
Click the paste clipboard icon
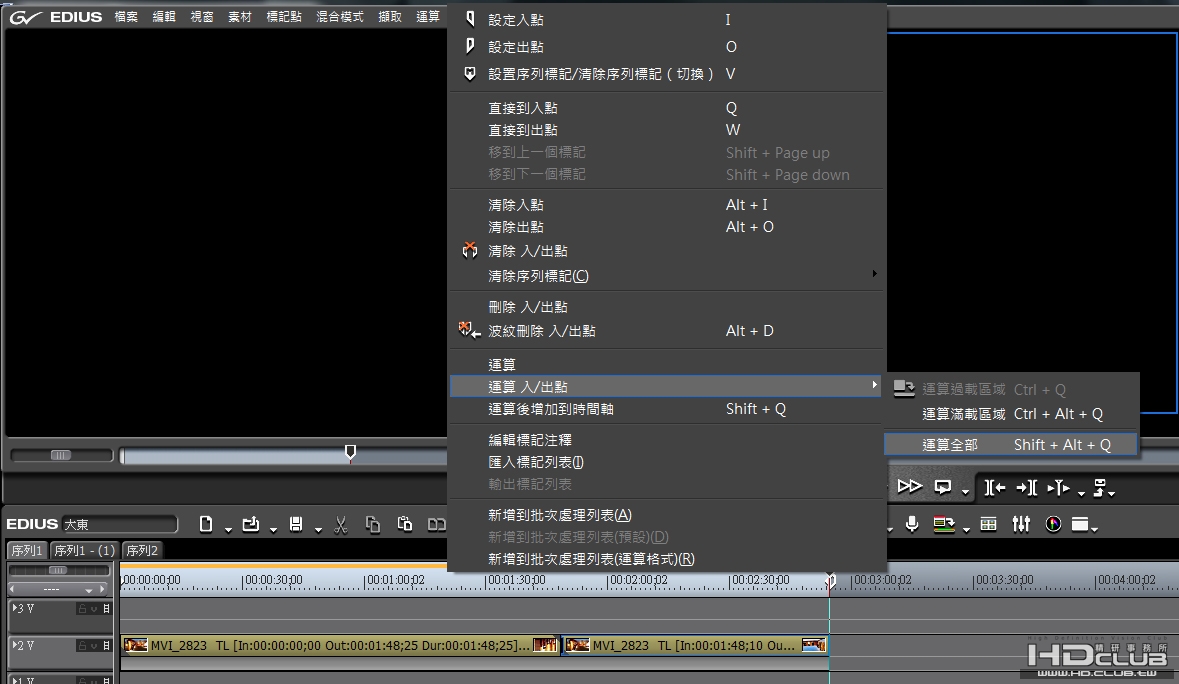pos(405,524)
